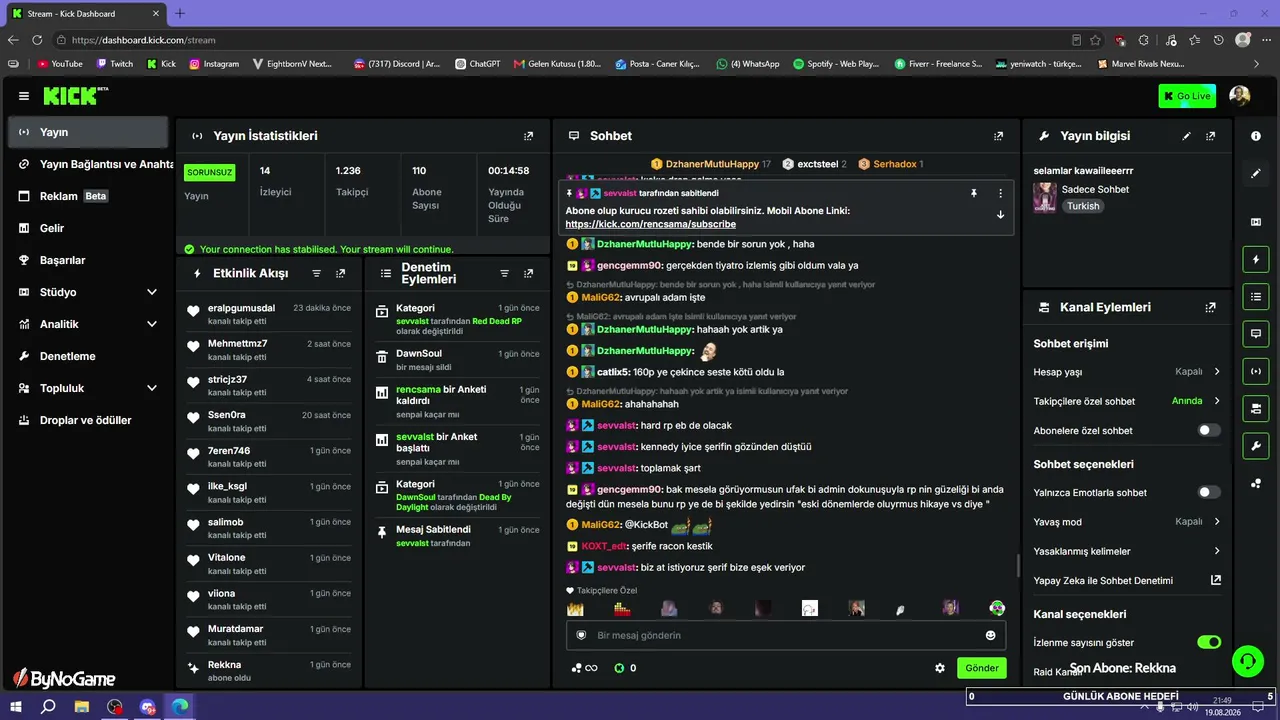
Task: Open the pinned message three-dot menu
Action: pos(1000,193)
